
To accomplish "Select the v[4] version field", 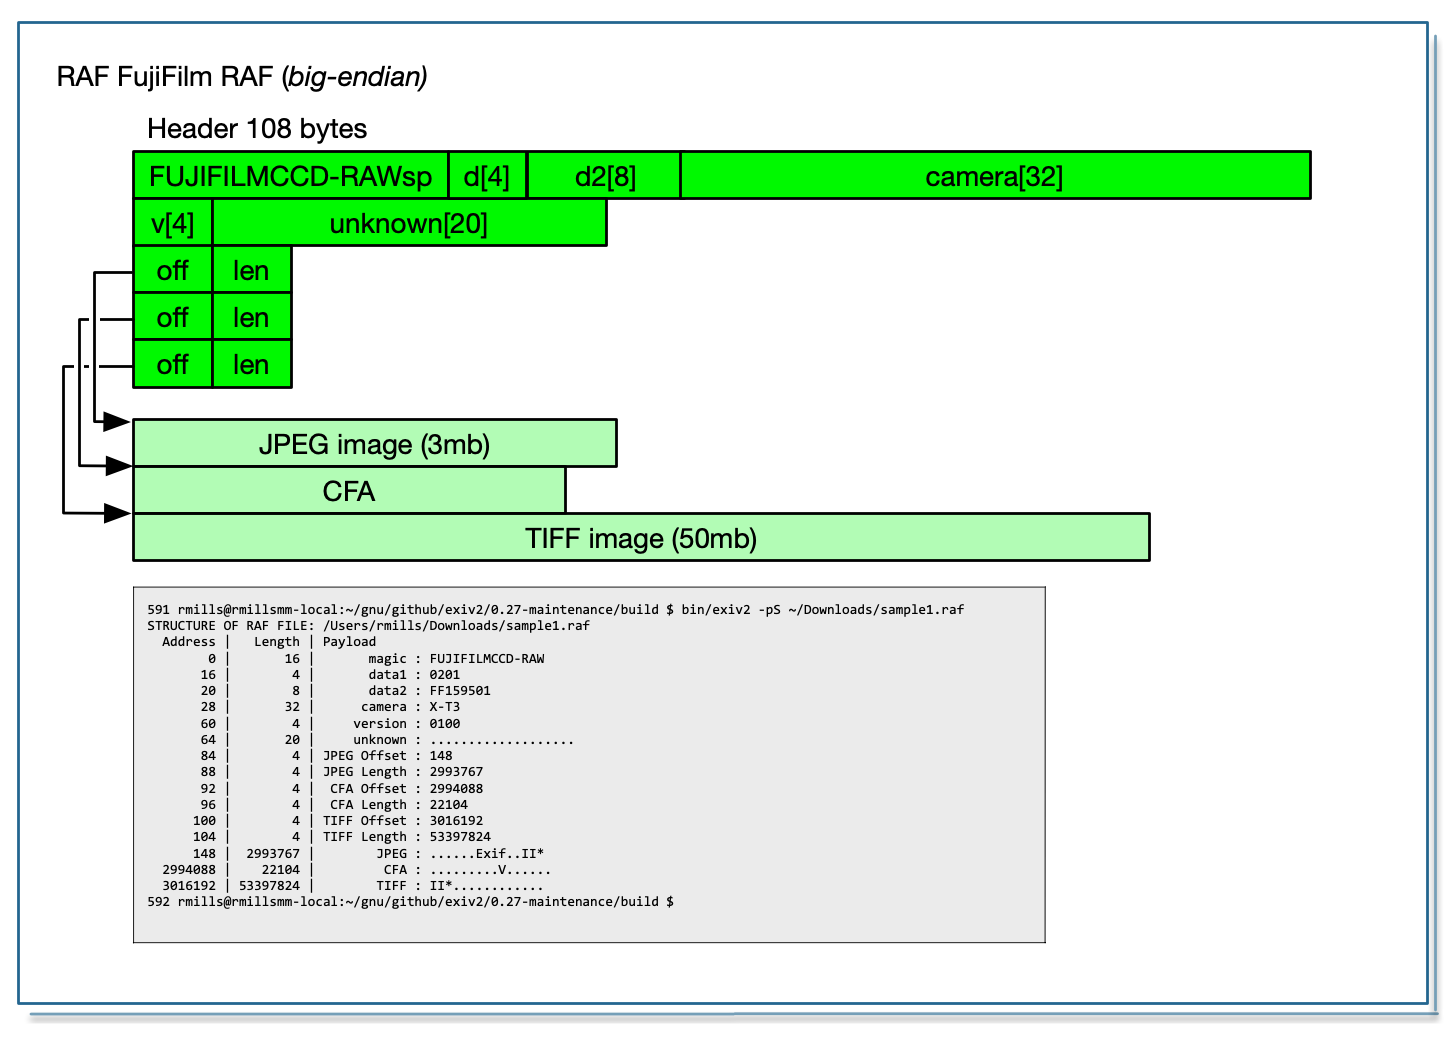I will point(172,223).
